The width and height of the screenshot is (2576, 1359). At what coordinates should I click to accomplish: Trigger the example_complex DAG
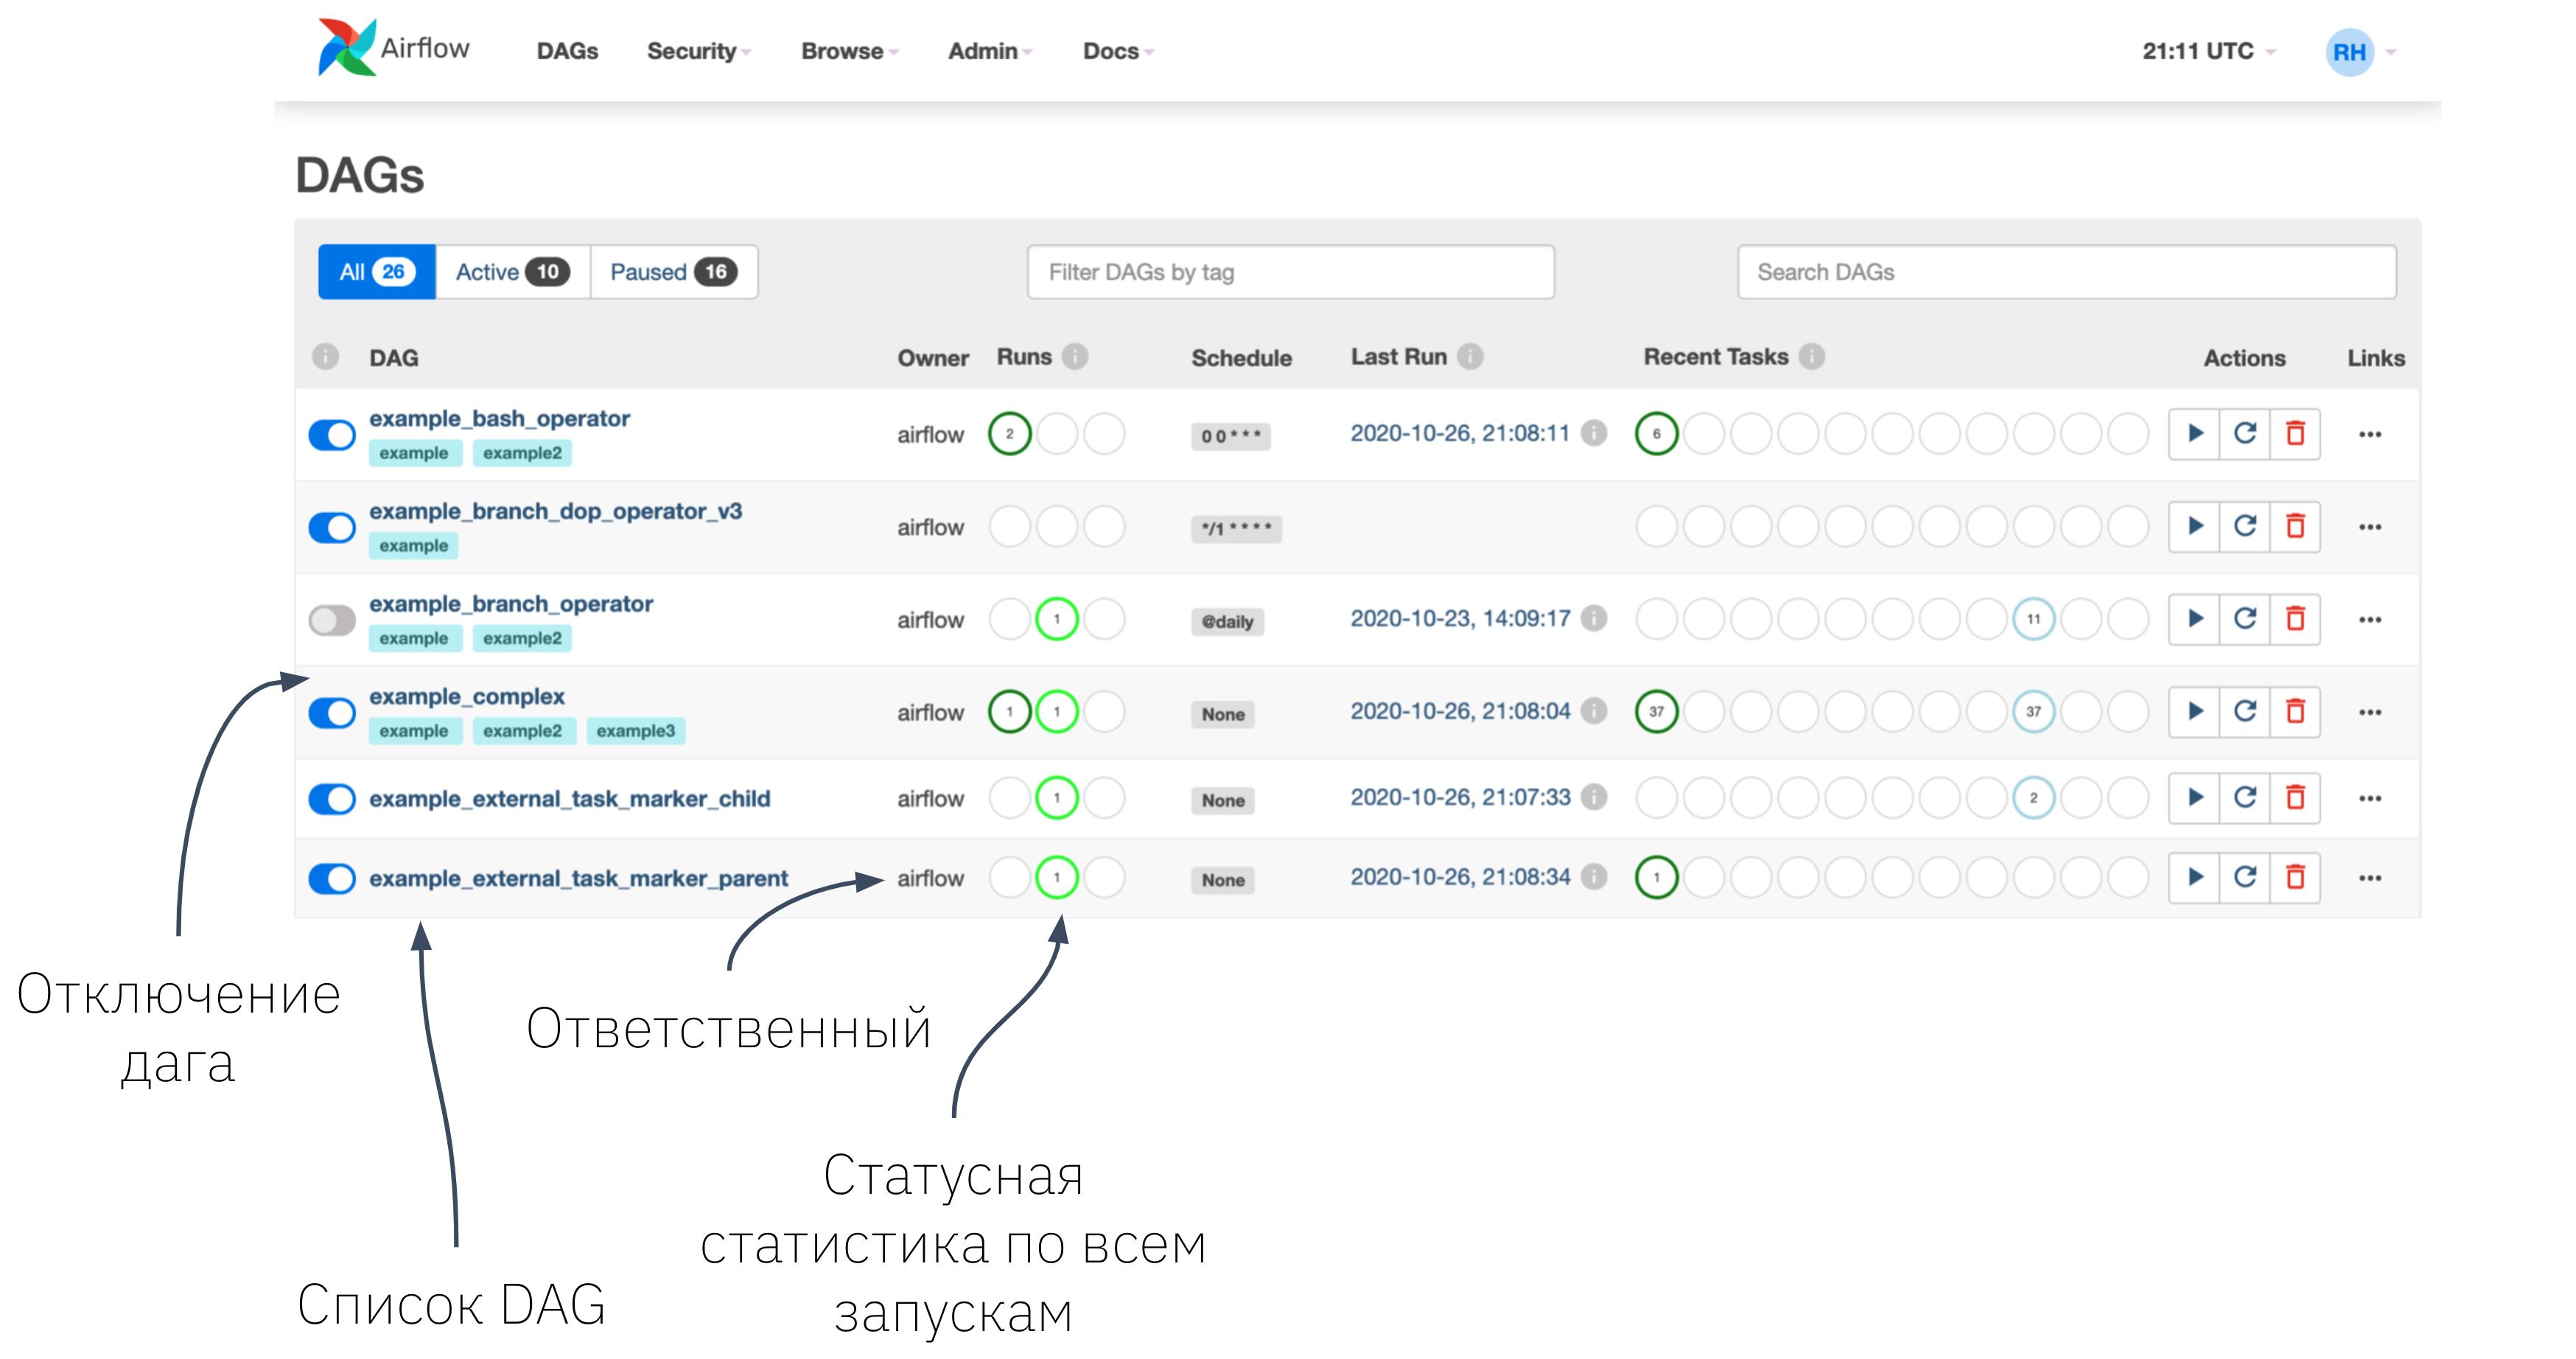2195,712
